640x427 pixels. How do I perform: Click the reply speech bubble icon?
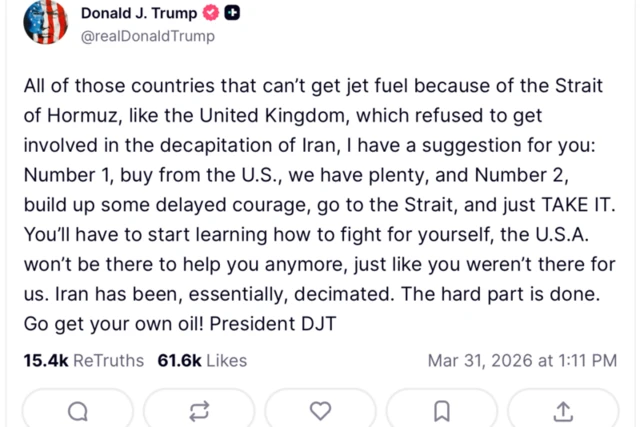[x=78, y=410]
